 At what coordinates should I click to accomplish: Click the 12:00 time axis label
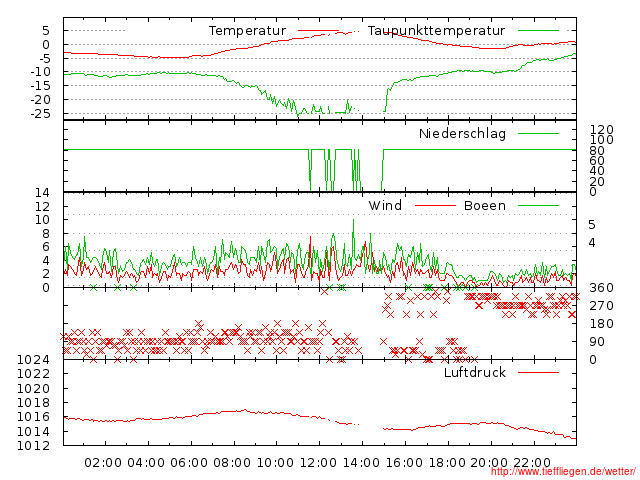318,463
